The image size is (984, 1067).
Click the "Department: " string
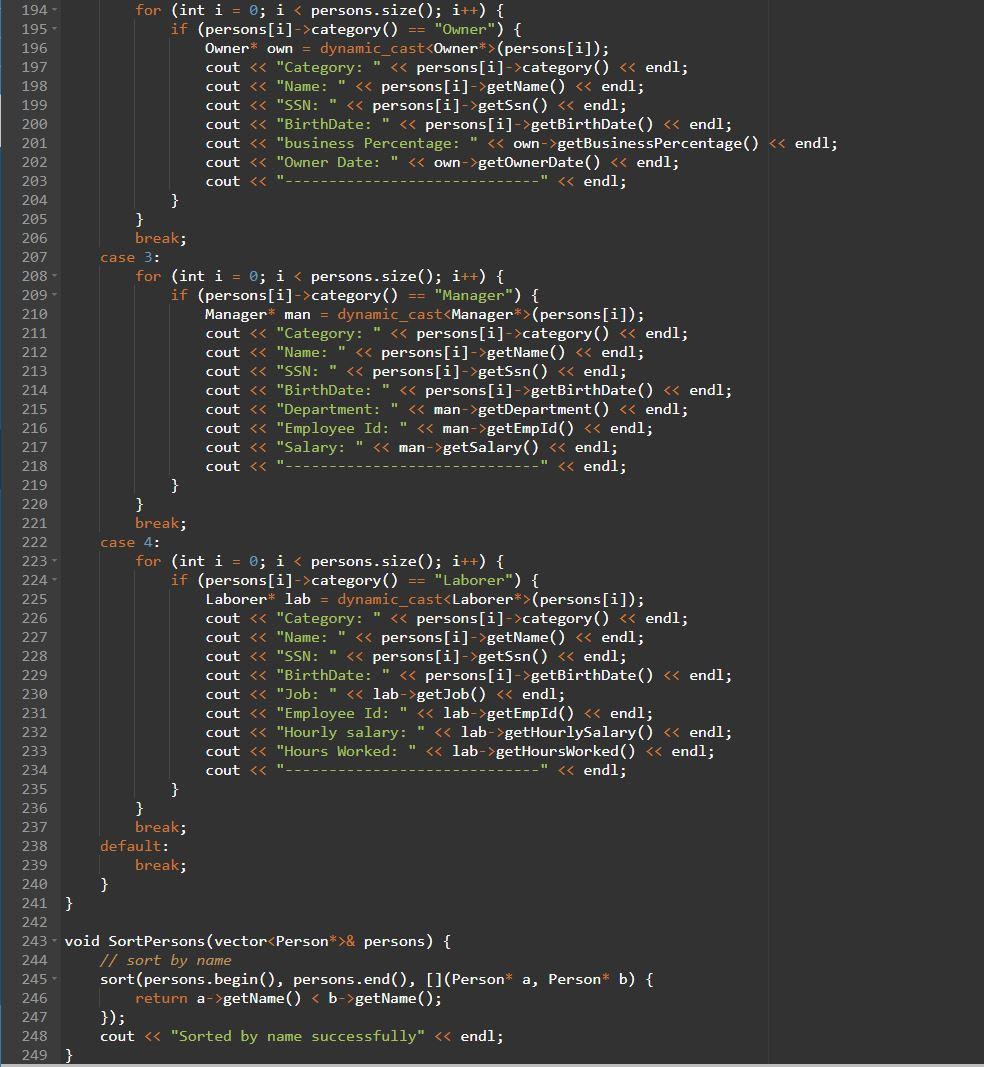click(337, 410)
